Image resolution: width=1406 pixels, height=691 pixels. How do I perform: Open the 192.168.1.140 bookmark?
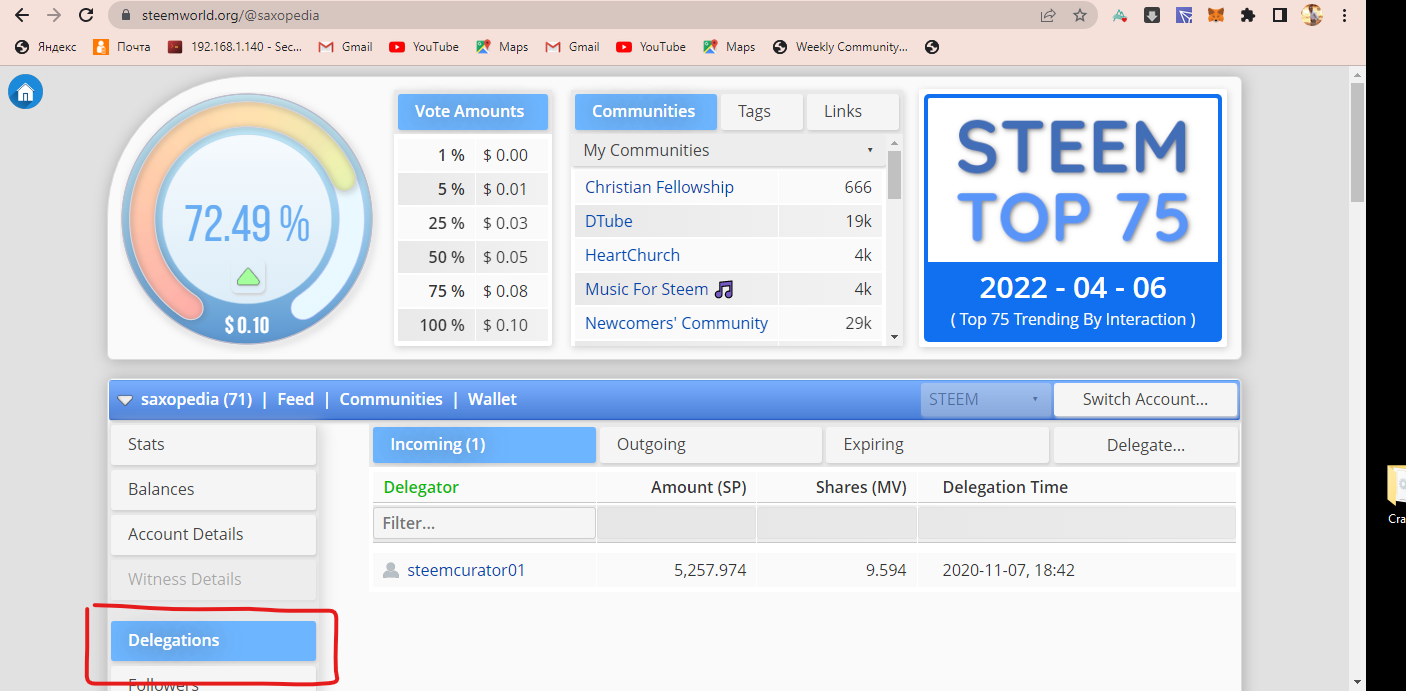235,47
